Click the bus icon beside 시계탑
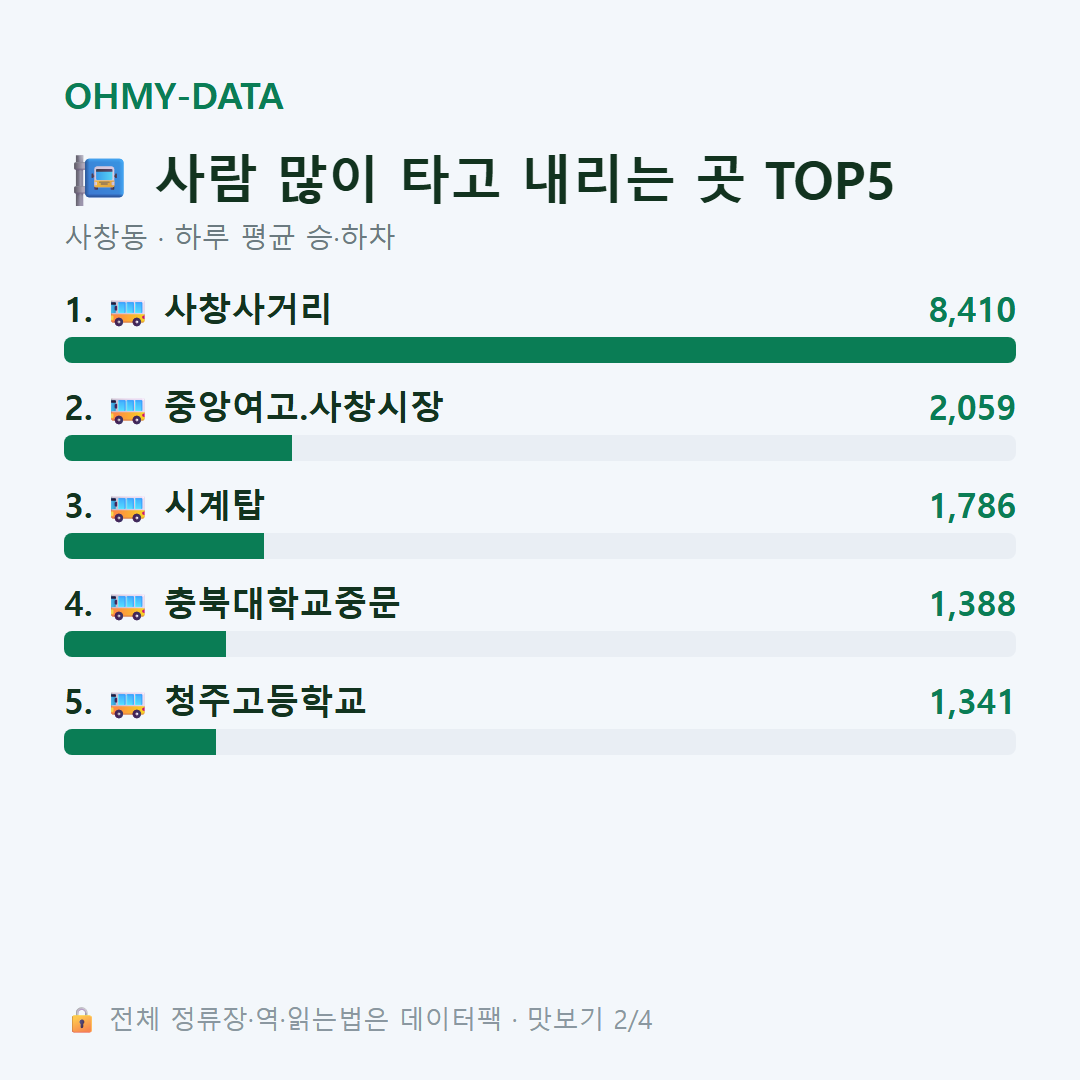The width and height of the screenshot is (1080, 1080). point(128,509)
